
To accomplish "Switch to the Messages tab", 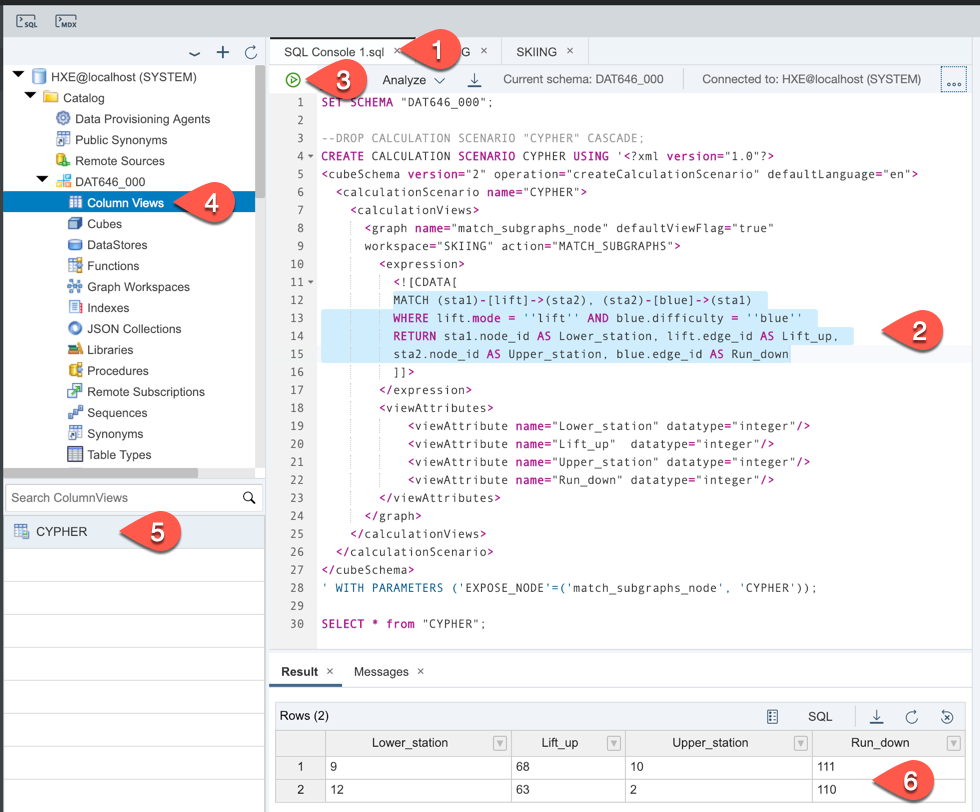I will tap(381, 671).
